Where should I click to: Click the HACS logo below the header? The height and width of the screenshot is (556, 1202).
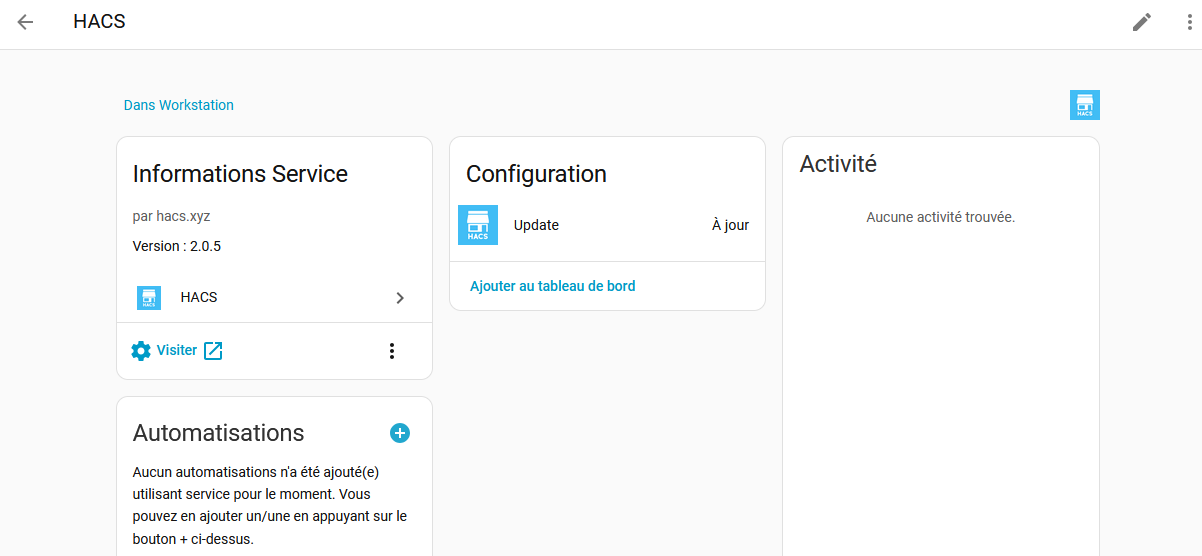1084,105
